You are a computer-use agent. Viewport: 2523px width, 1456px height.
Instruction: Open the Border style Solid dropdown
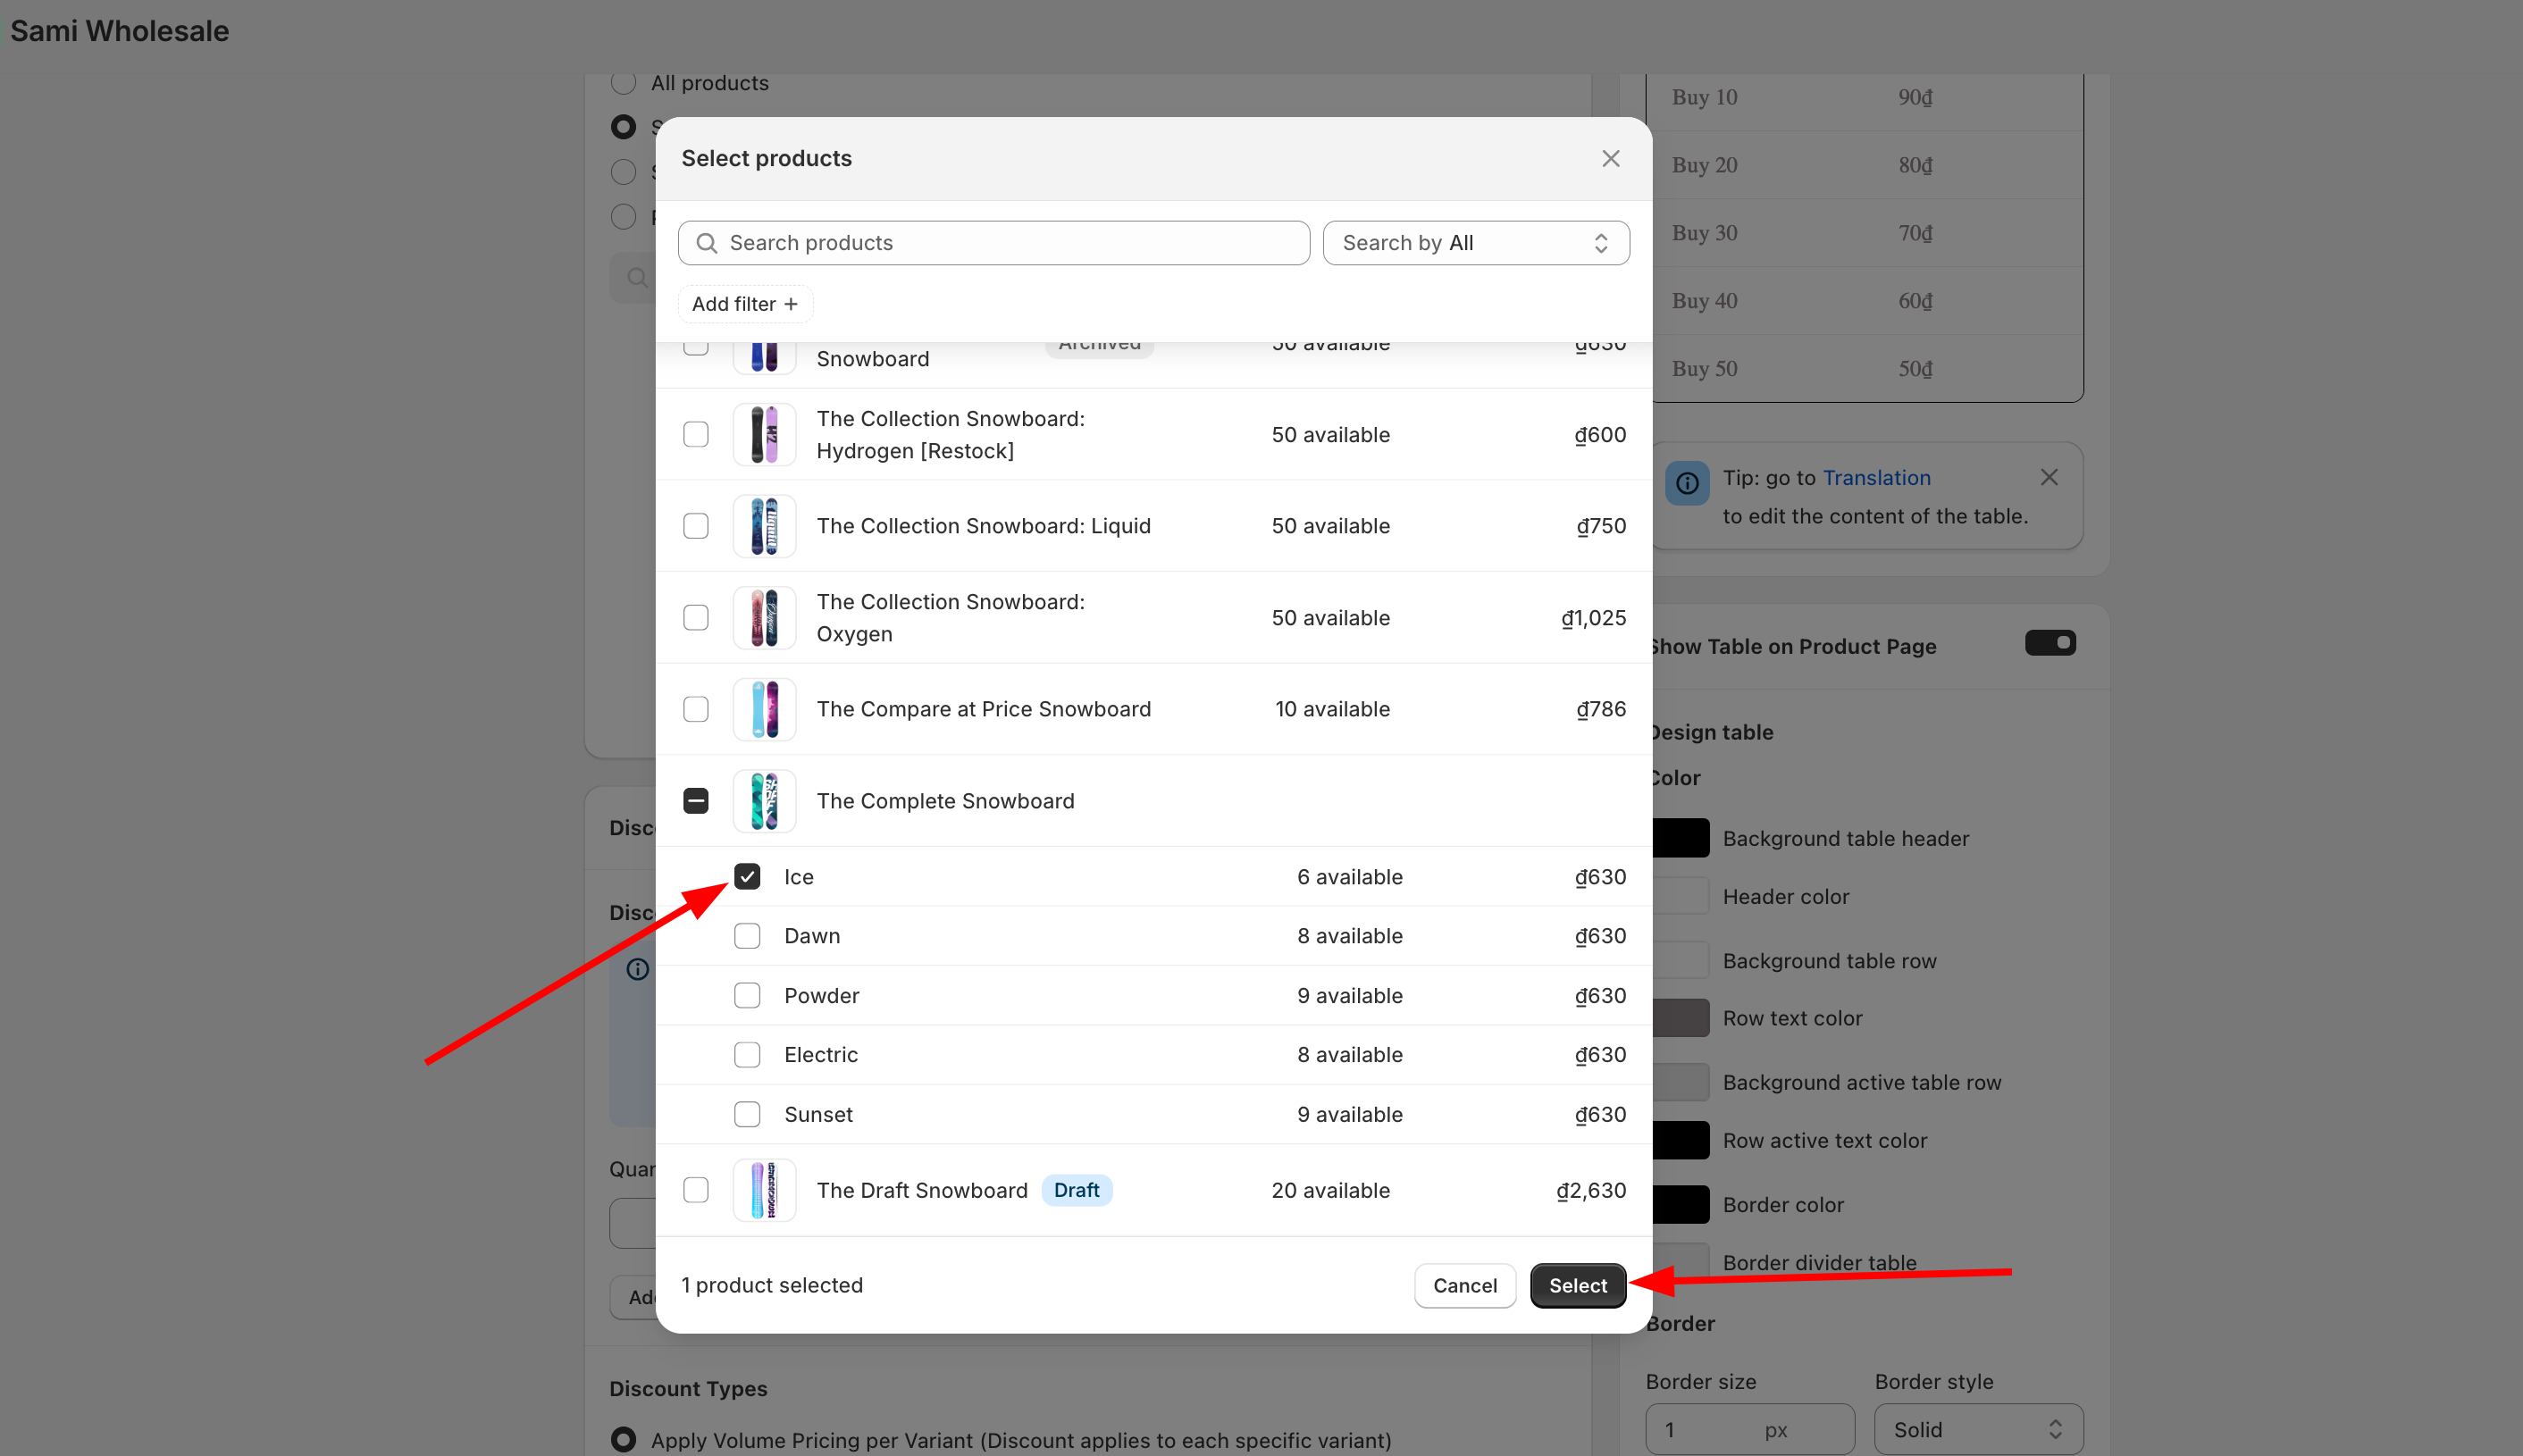click(1978, 1429)
